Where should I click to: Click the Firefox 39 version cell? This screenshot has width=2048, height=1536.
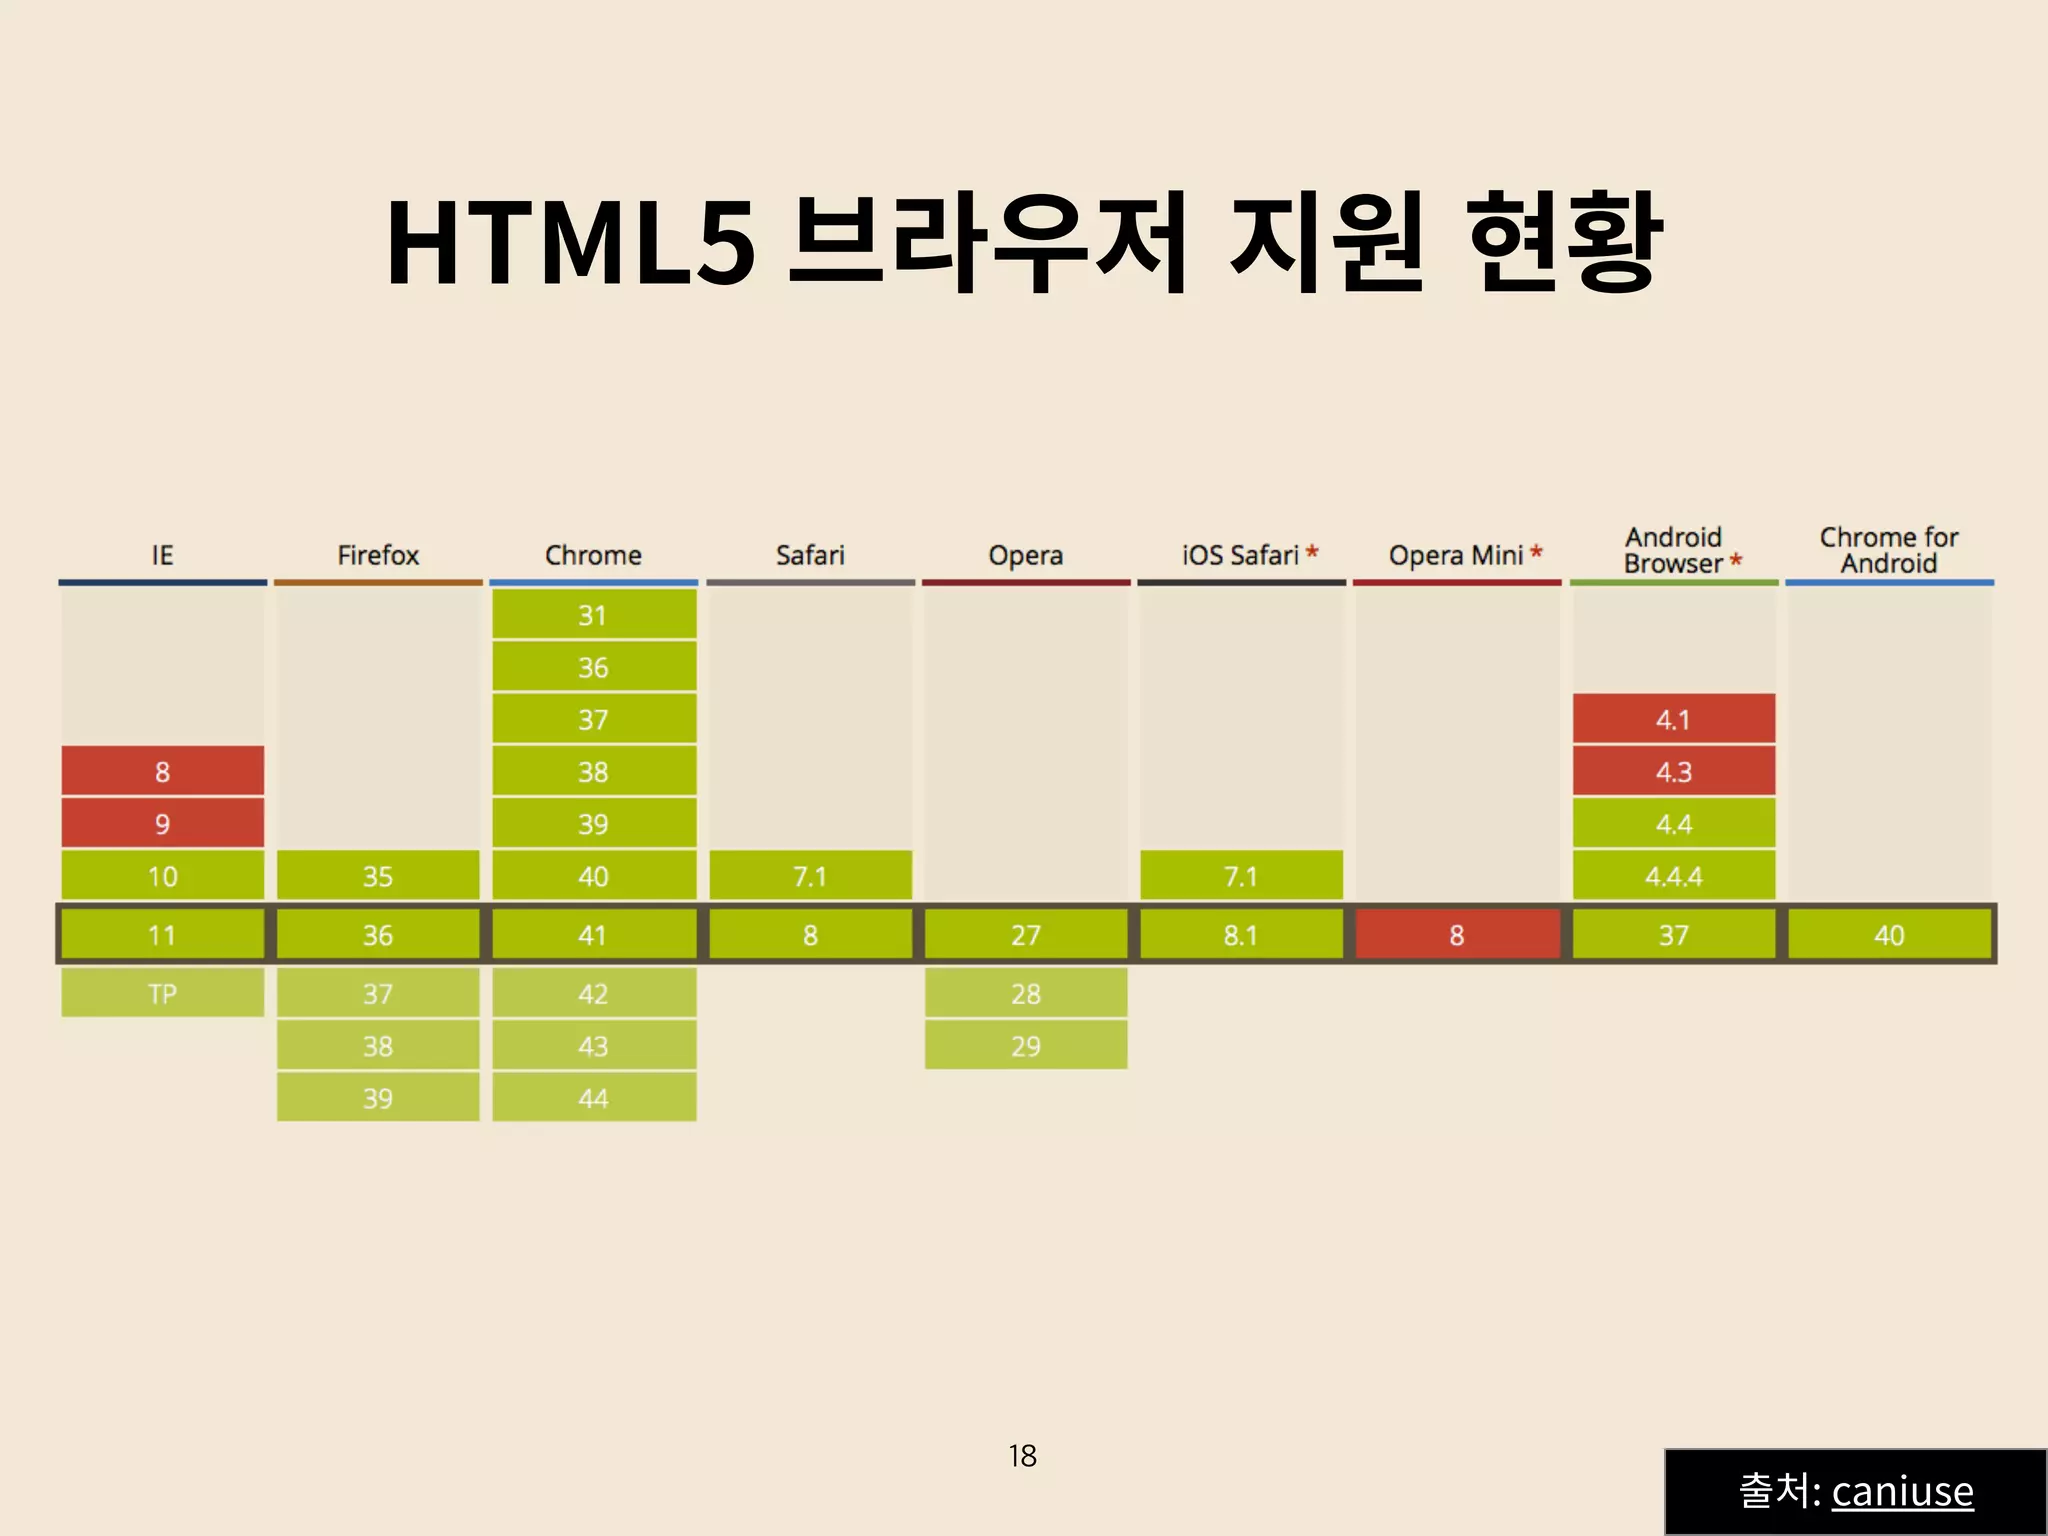pyautogui.click(x=378, y=1098)
